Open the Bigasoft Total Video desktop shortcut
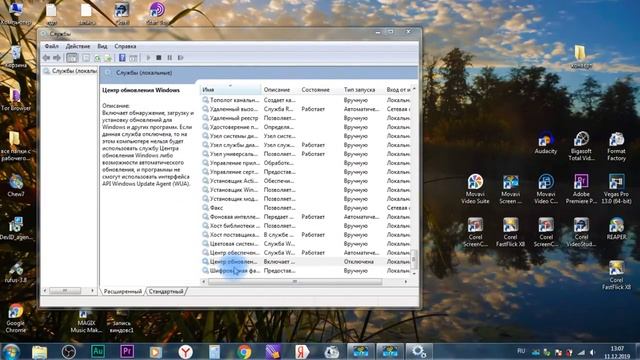The width and height of the screenshot is (640, 360). [581, 146]
